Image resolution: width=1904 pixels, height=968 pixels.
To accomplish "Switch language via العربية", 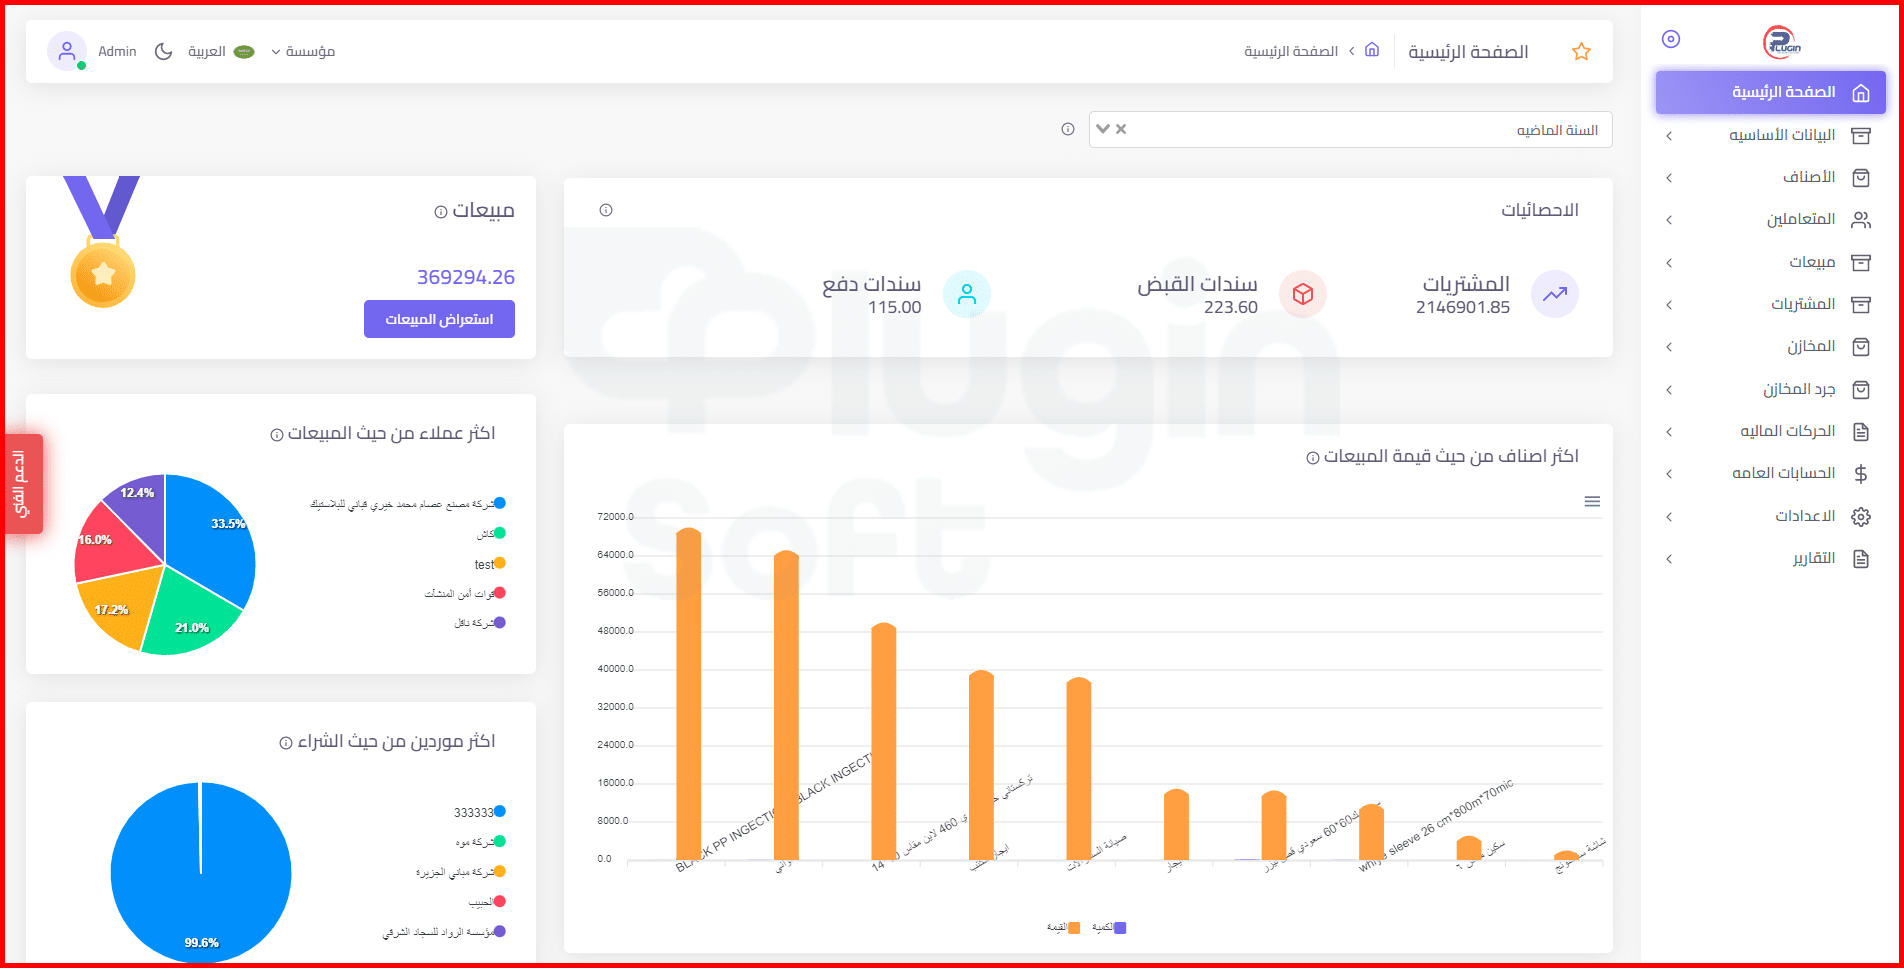I will [207, 51].
